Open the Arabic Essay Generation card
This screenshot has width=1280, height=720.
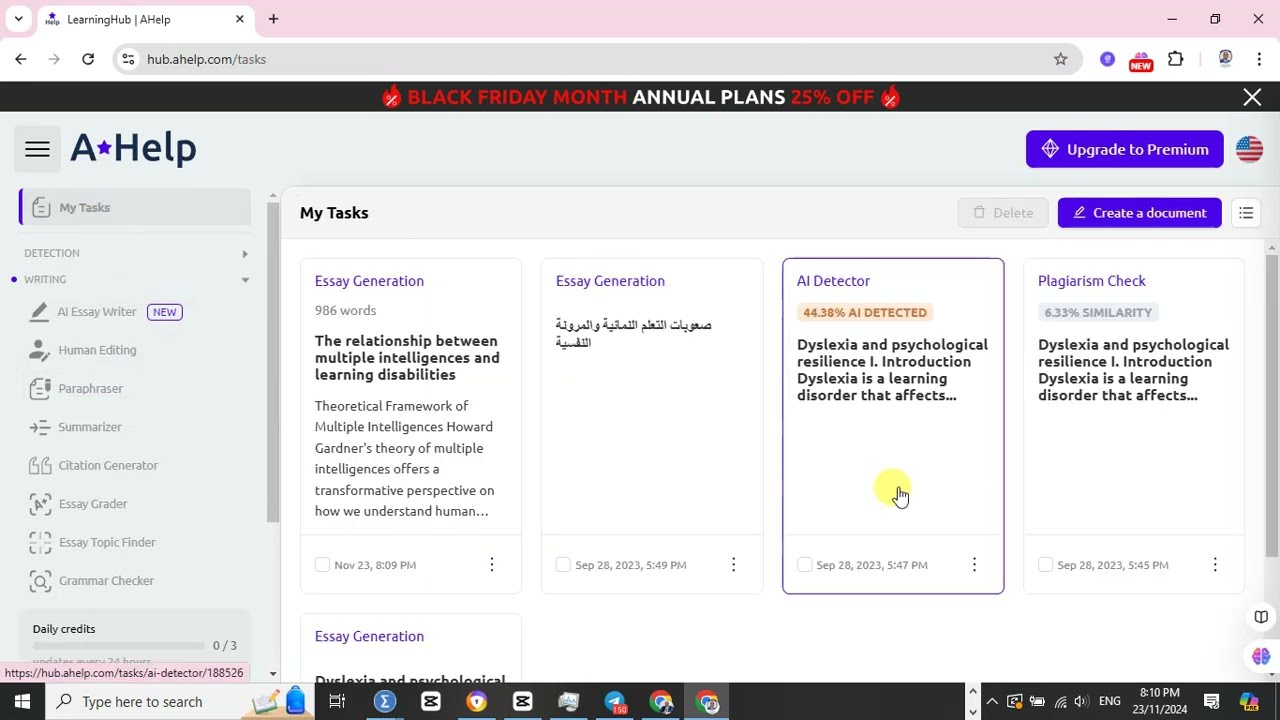652,426
